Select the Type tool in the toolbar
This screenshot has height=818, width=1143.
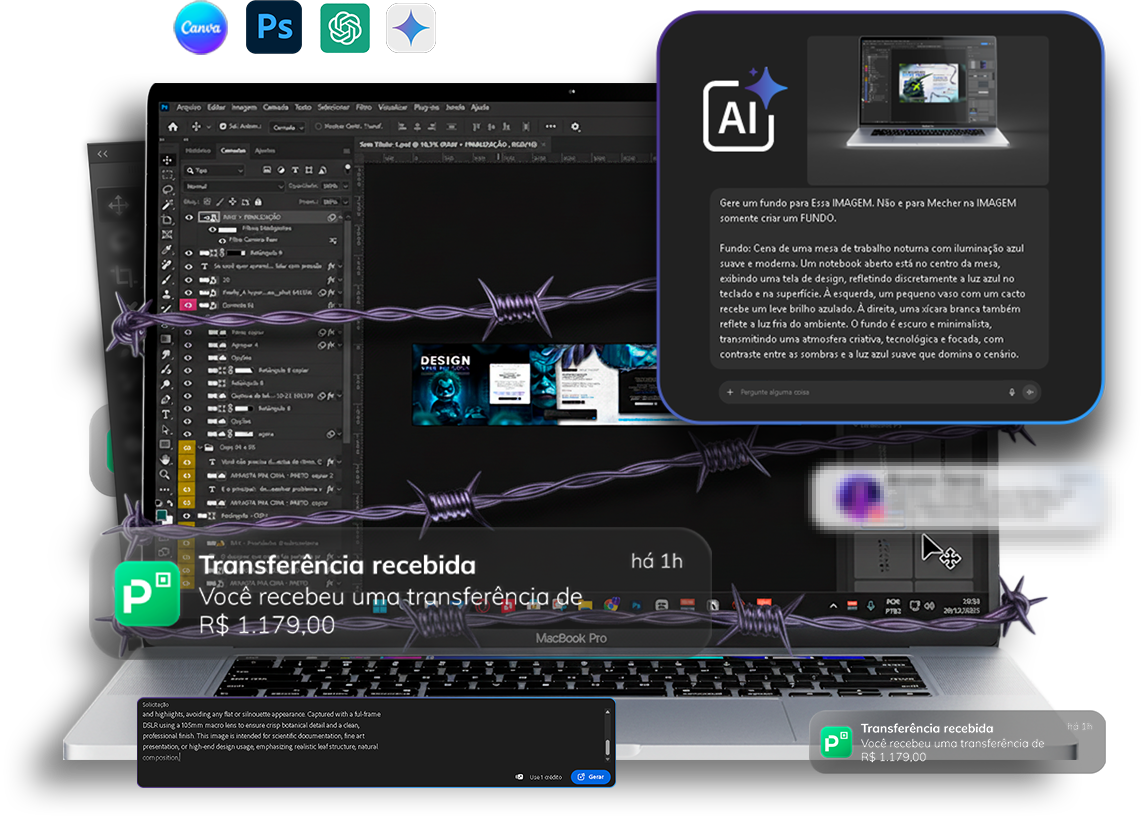(167, 414)
